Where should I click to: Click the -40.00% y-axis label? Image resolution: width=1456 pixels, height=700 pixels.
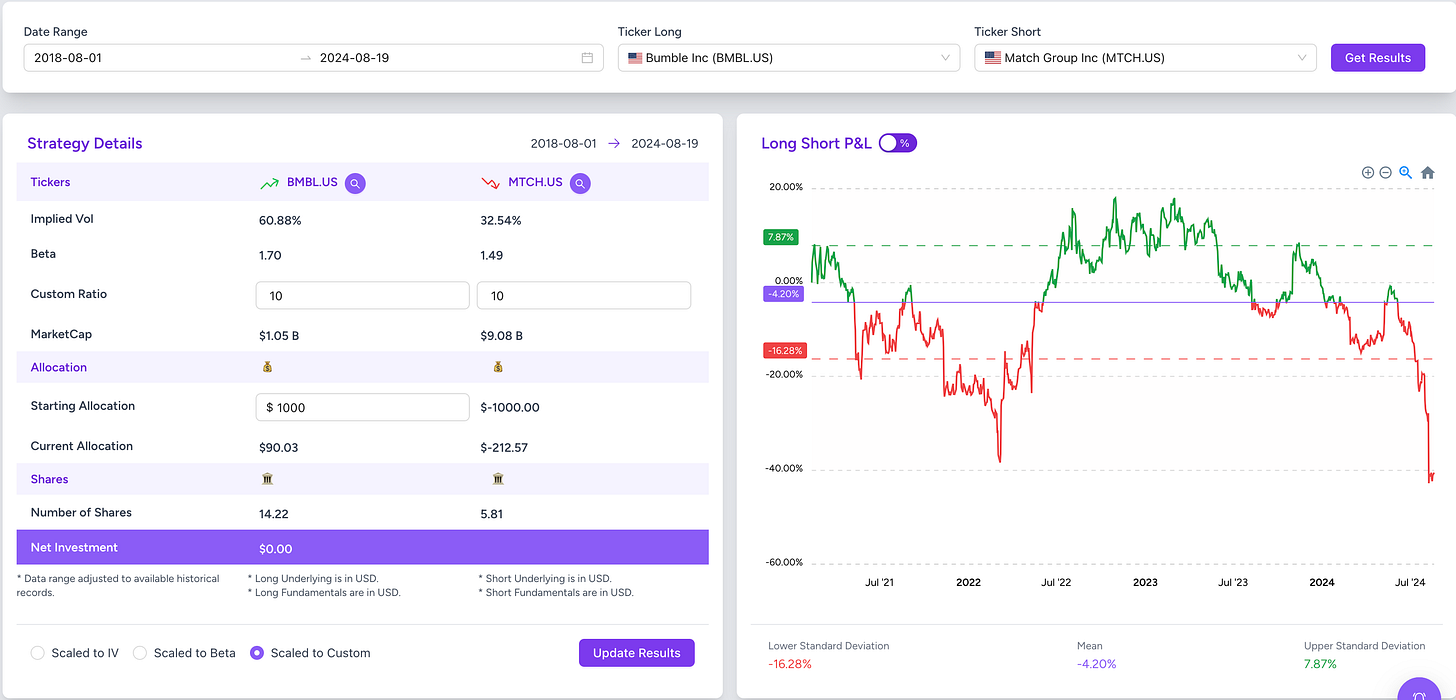pyautogui.click(x=784, y=469)
